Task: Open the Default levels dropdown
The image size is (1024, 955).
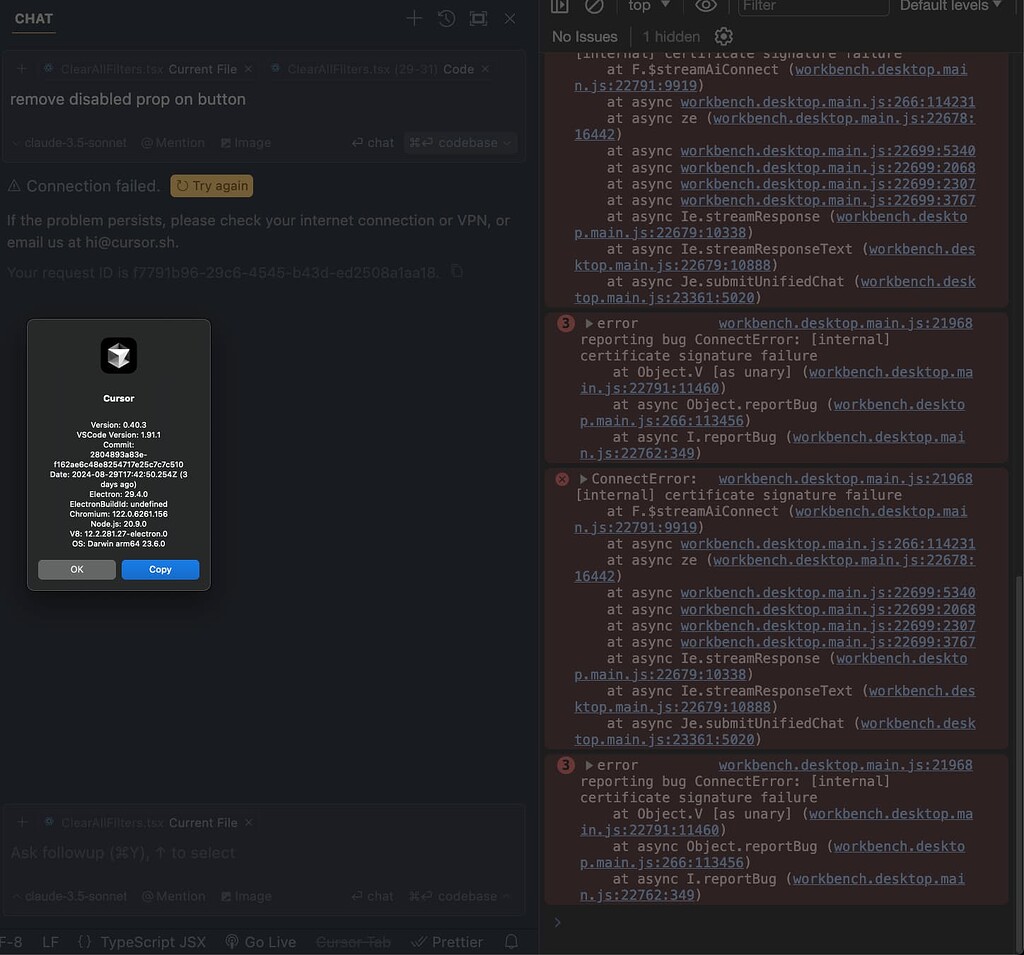Action: 948,7
